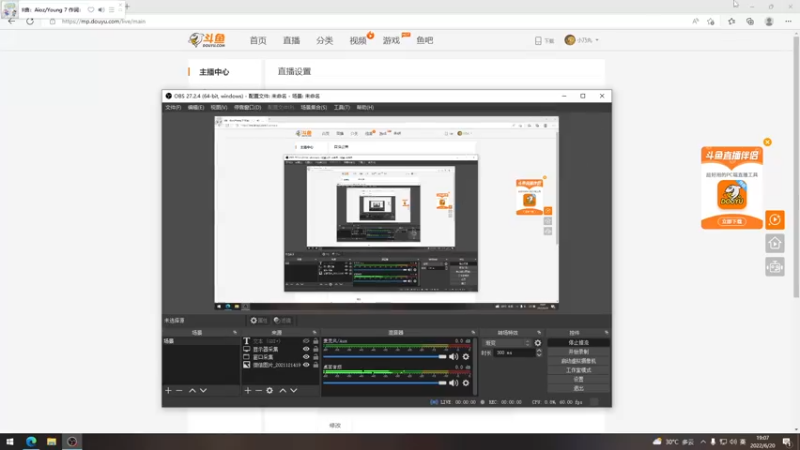The height and width of the screenshot is (450, 800).
Task: Add a new scene with the plus icon
Action: click(x=168, y=390)
